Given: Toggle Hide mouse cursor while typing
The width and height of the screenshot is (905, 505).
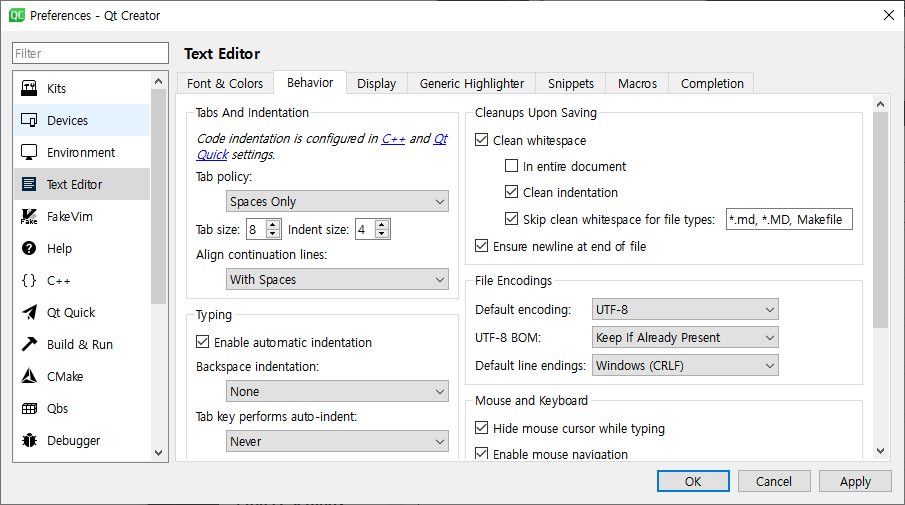Looking at the screenshot, I should [481, 428].
